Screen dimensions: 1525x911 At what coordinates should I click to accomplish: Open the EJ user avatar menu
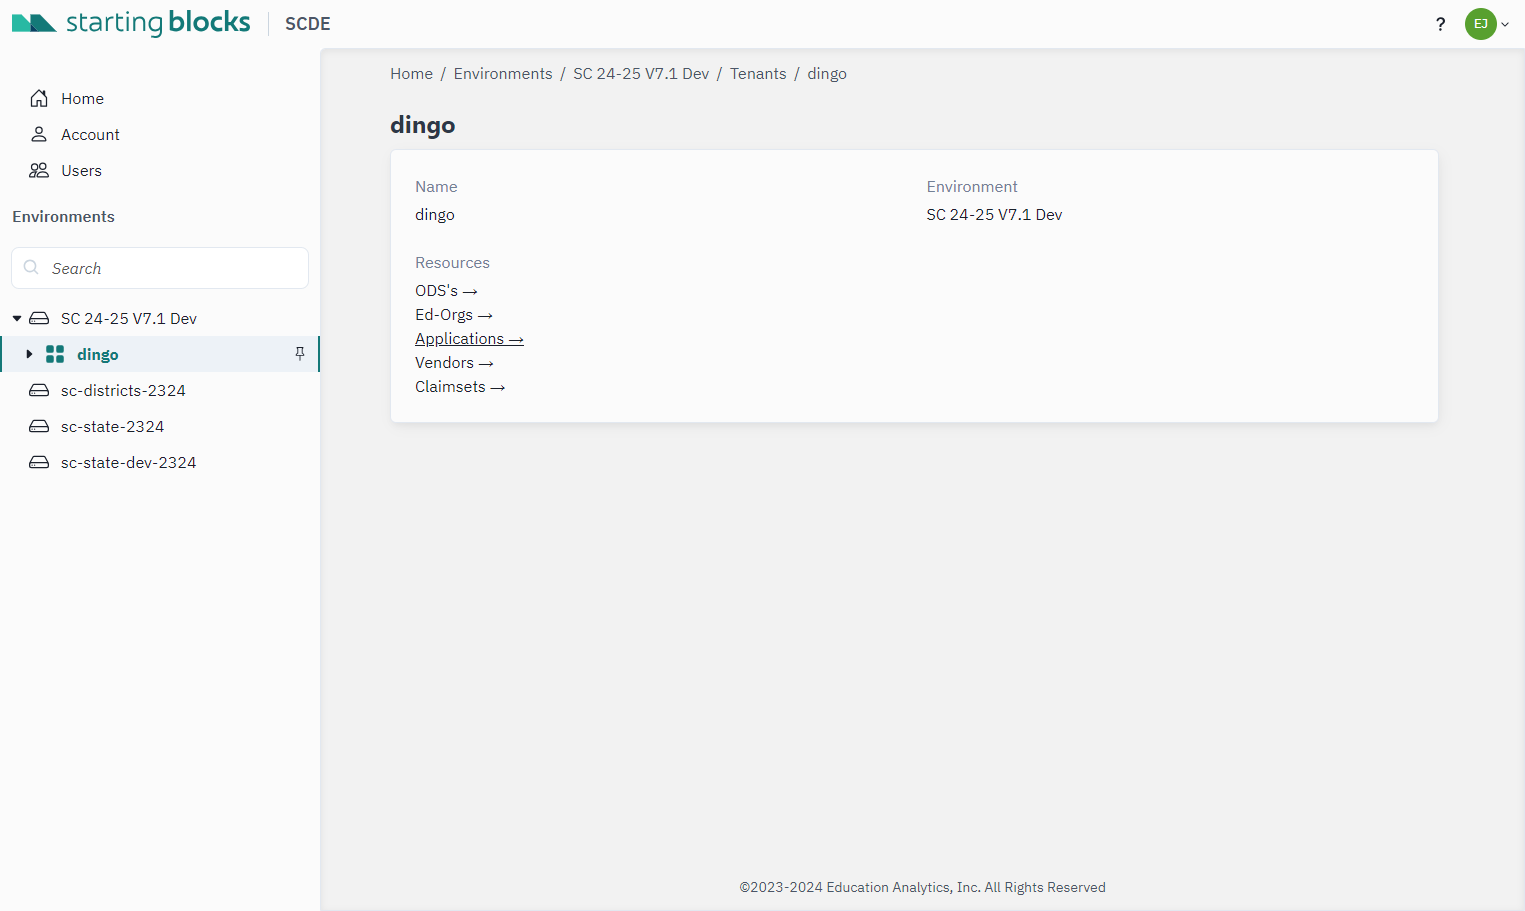[1480, 24]
